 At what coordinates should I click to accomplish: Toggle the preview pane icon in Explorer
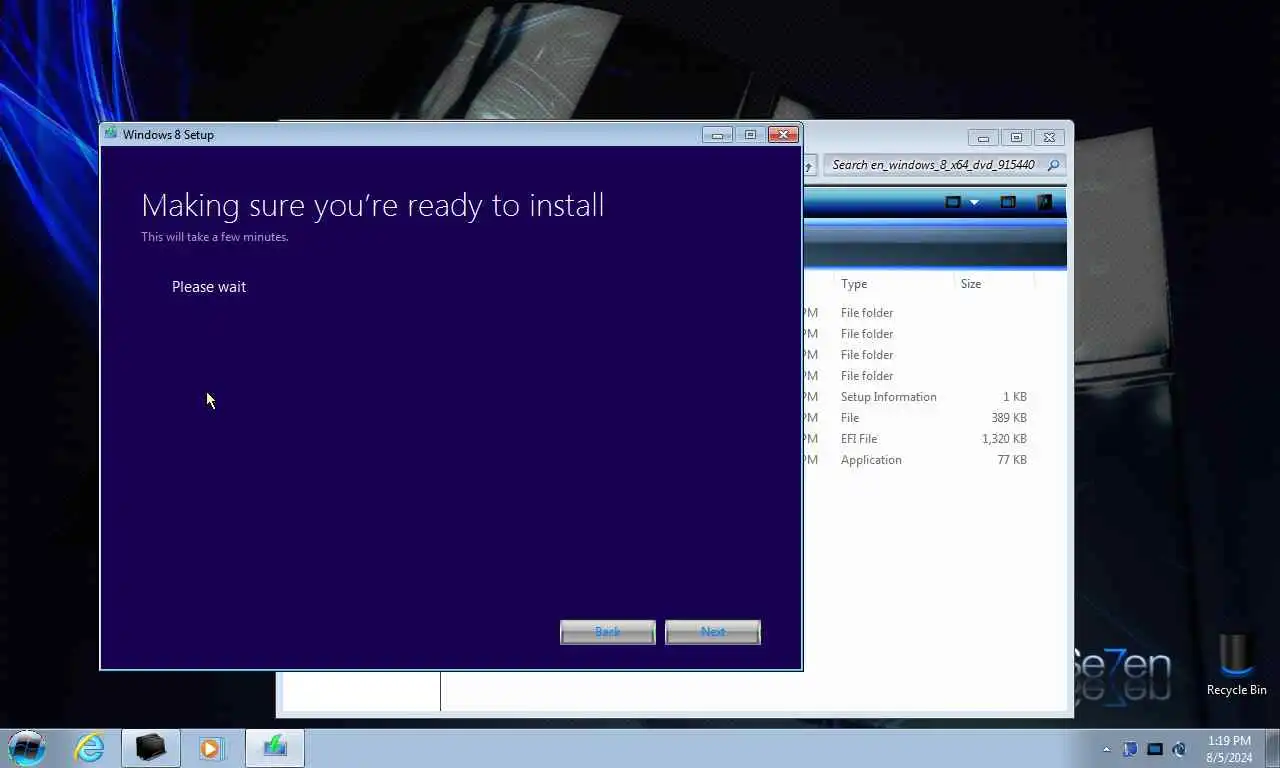pos(1008,202)
